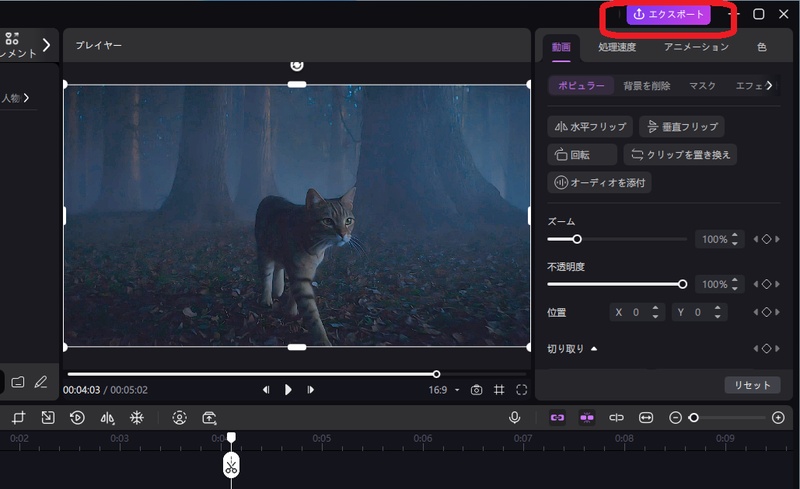This screenshot has height=489, width=800.
Task: Open the 16:9 aspect ratio dropdown
Action: tap(443, 390)
